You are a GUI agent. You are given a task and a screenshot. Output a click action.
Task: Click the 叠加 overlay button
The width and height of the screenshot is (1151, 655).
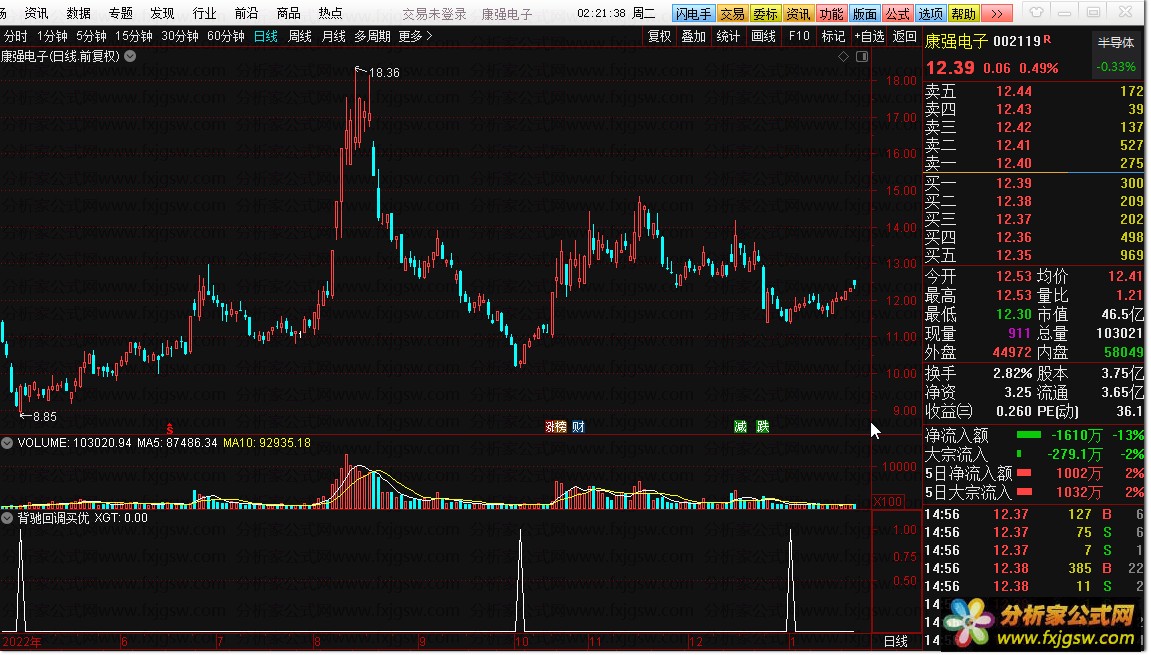click(x=693, y=36)
